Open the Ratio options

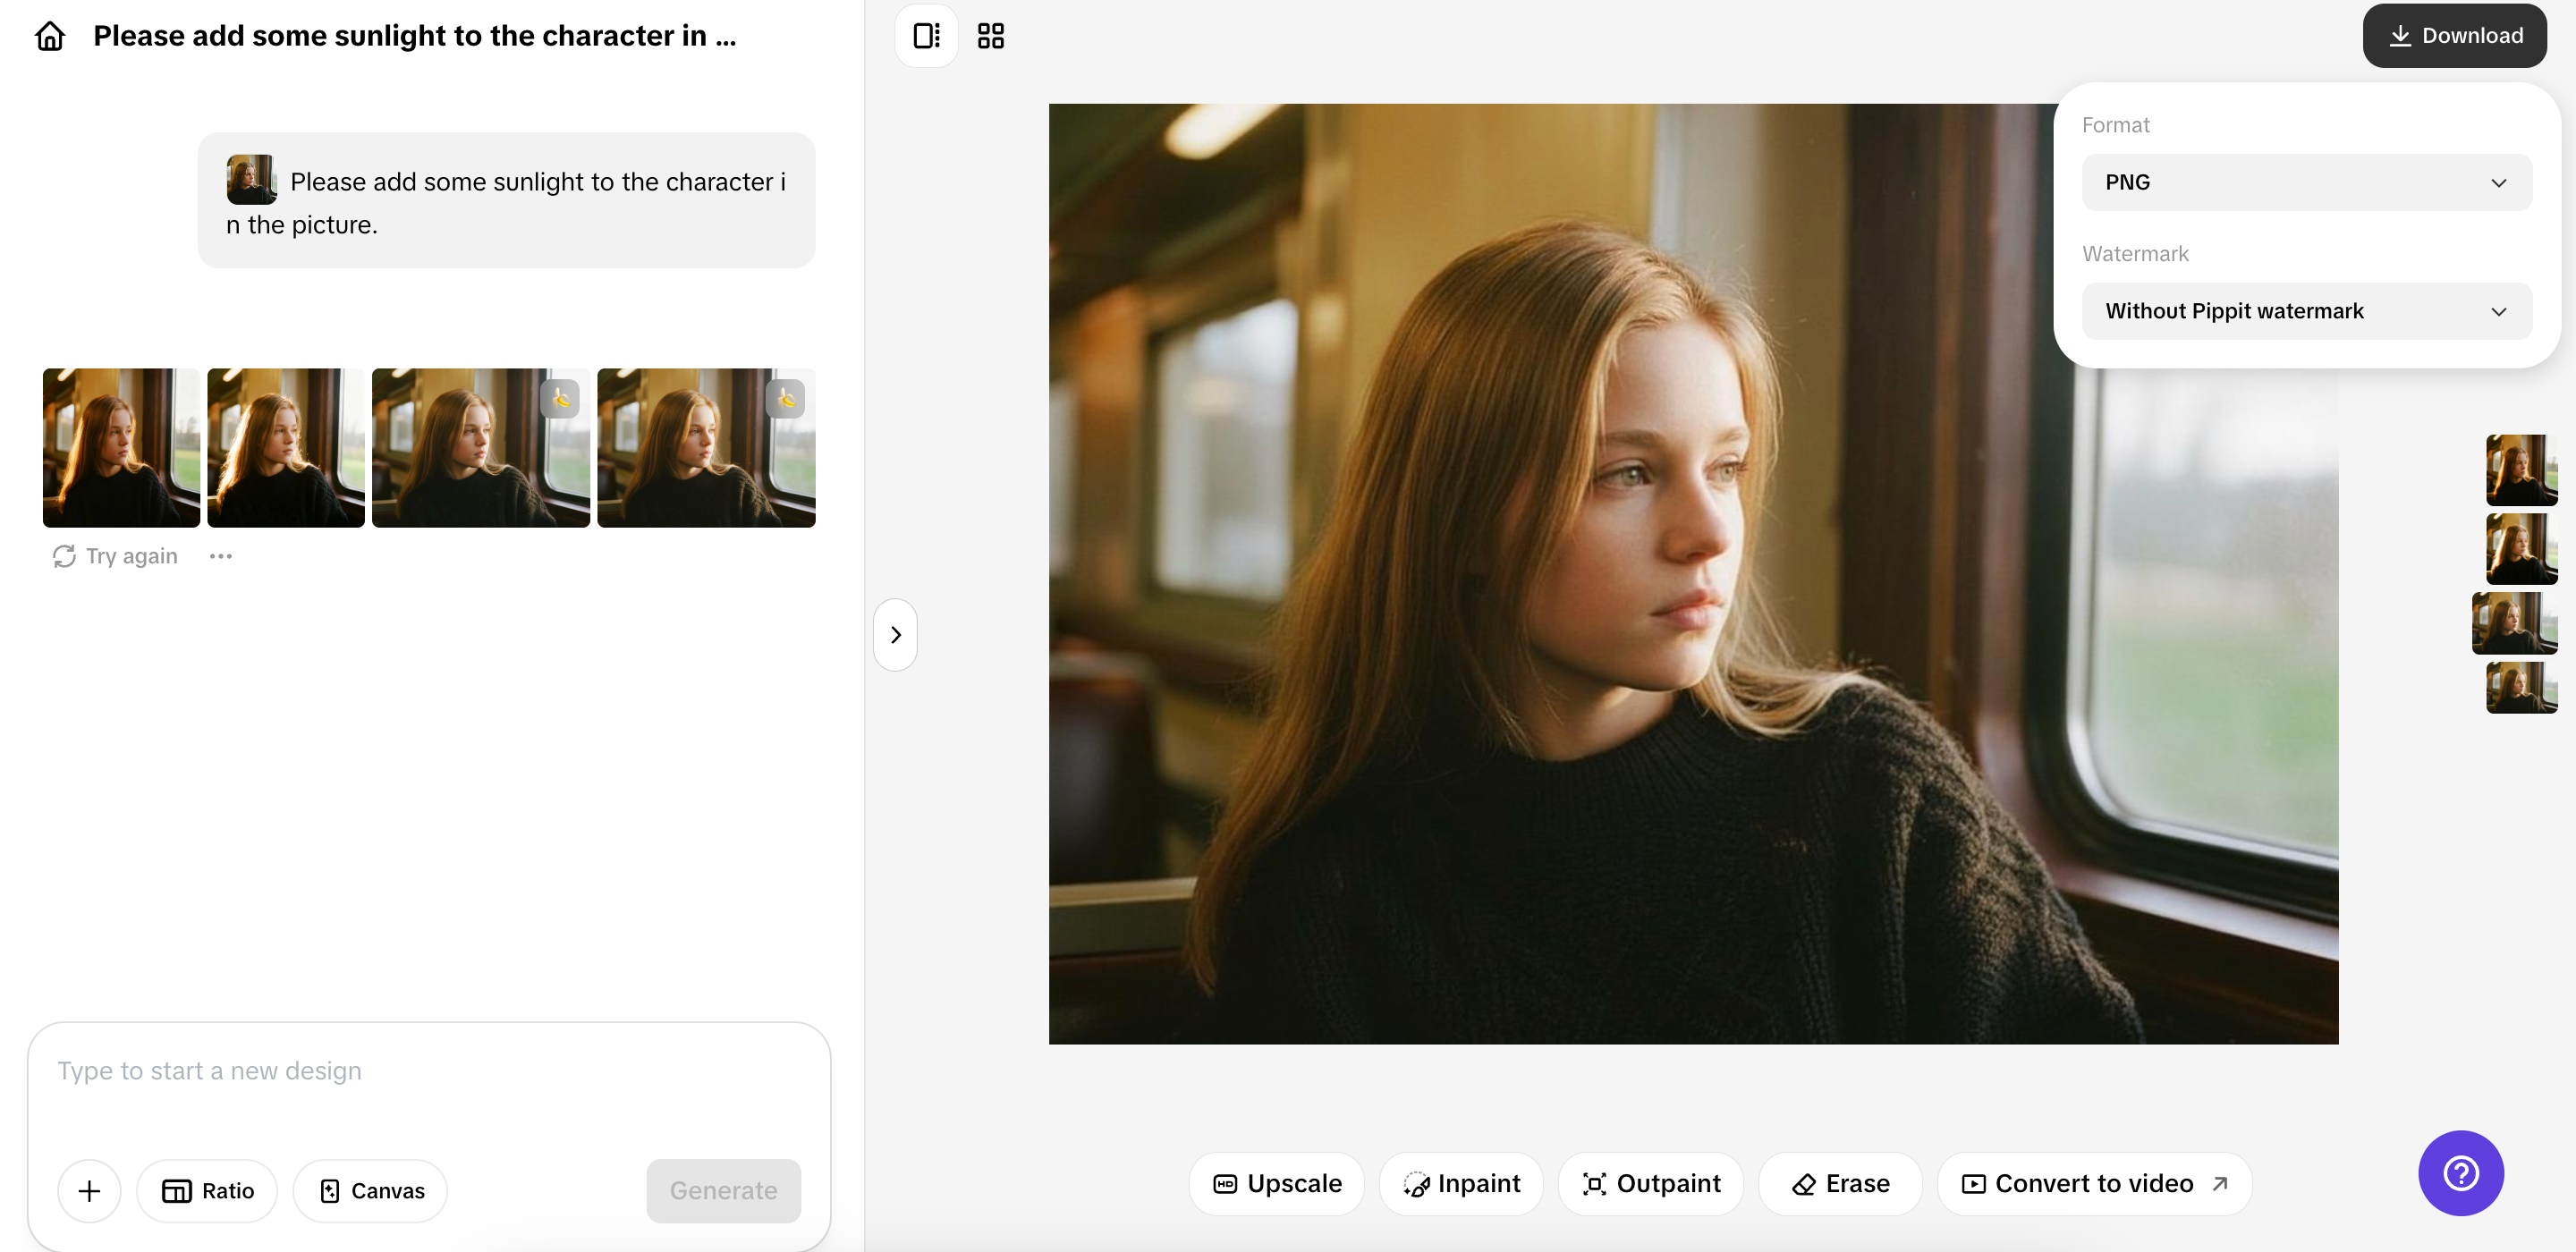[207, 1190]
